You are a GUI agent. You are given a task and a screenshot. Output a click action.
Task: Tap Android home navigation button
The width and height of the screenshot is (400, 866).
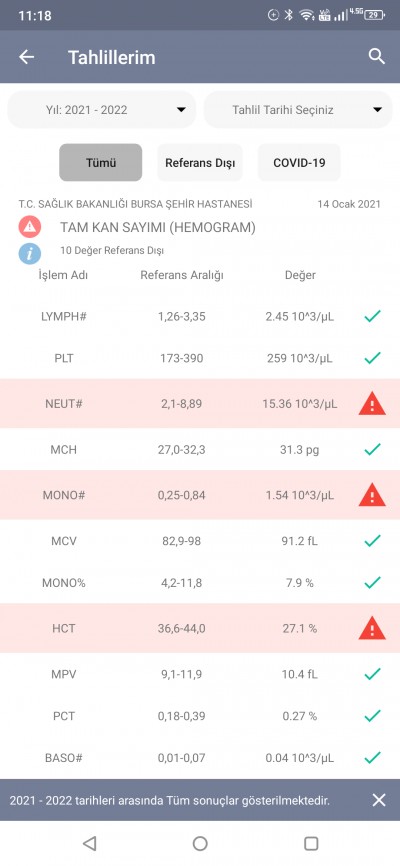200,843
